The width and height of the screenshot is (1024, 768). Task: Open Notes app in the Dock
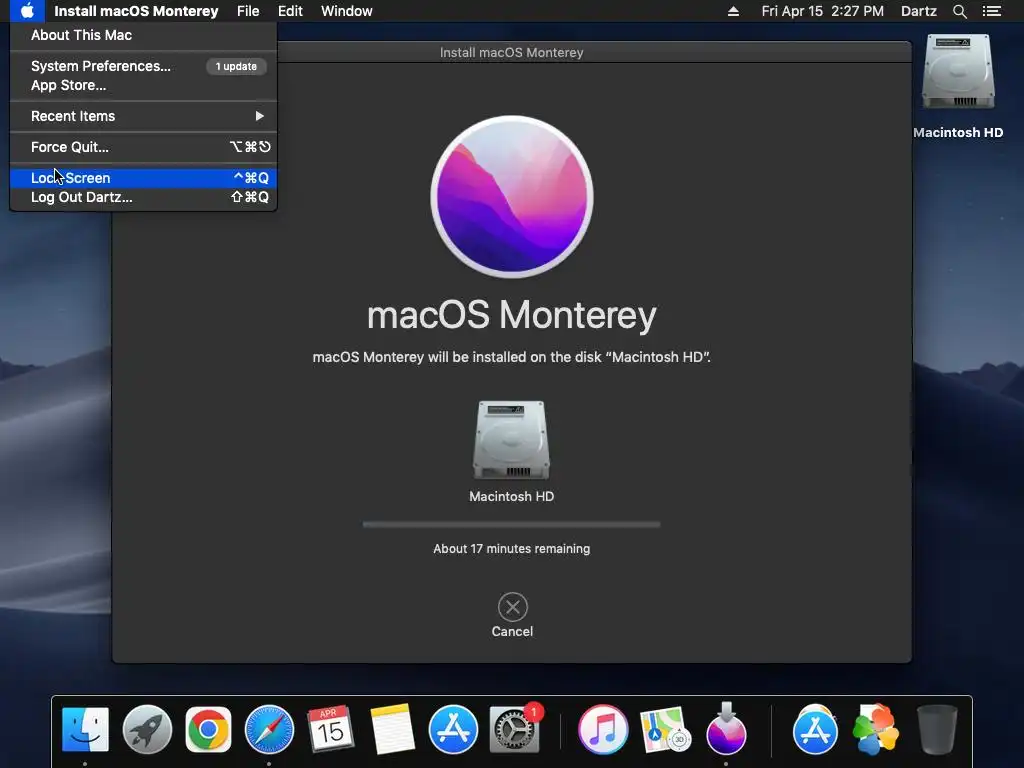tap(392, 729)
